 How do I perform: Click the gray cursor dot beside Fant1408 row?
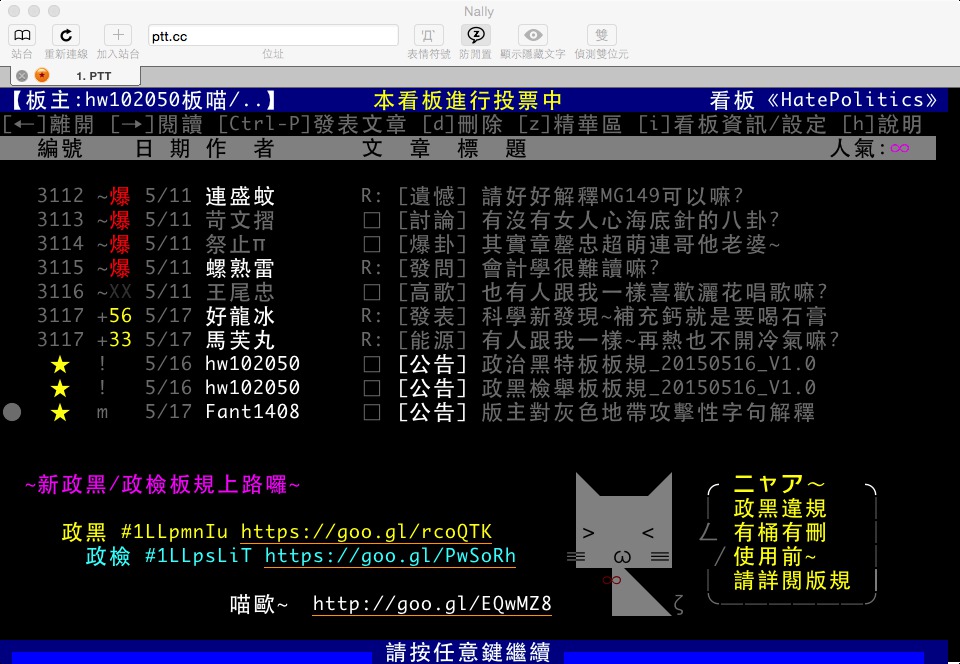(12, 412)
